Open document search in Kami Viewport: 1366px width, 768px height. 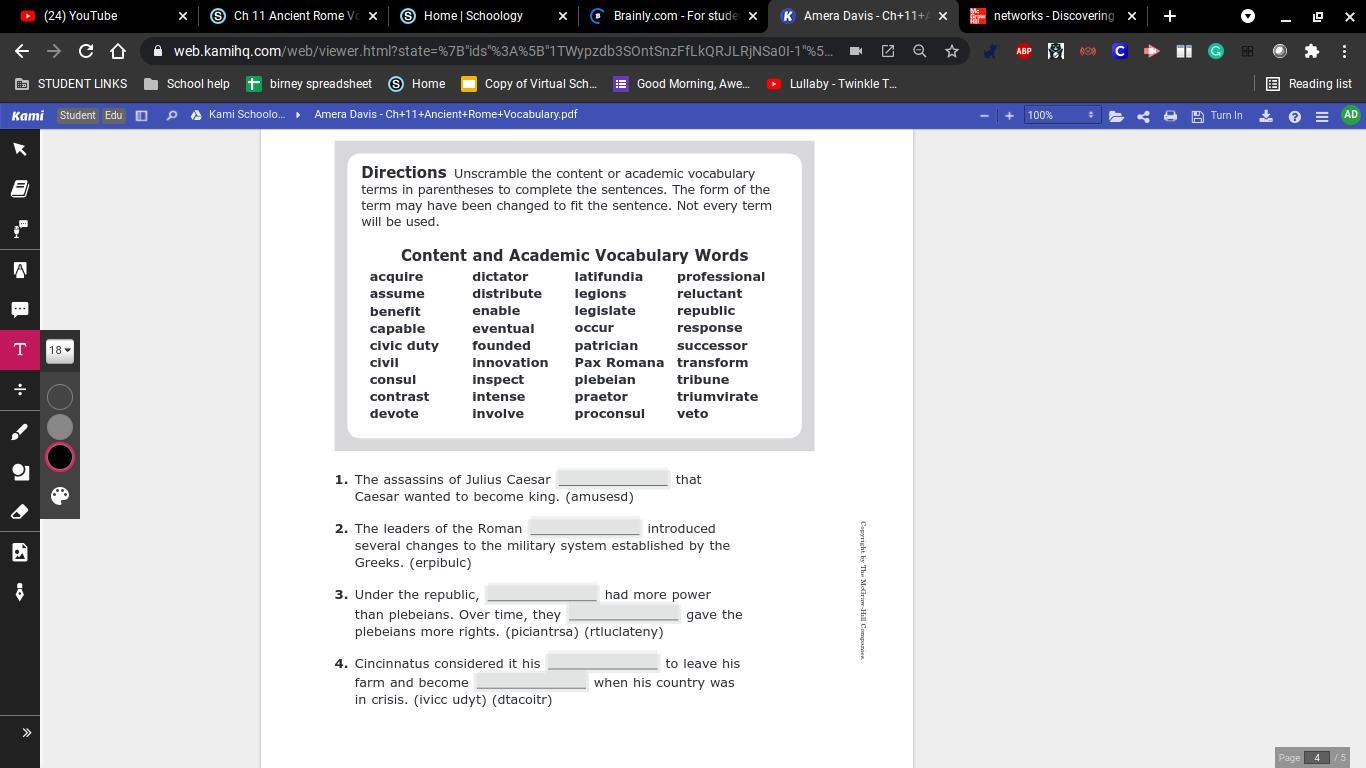point(172,116)
